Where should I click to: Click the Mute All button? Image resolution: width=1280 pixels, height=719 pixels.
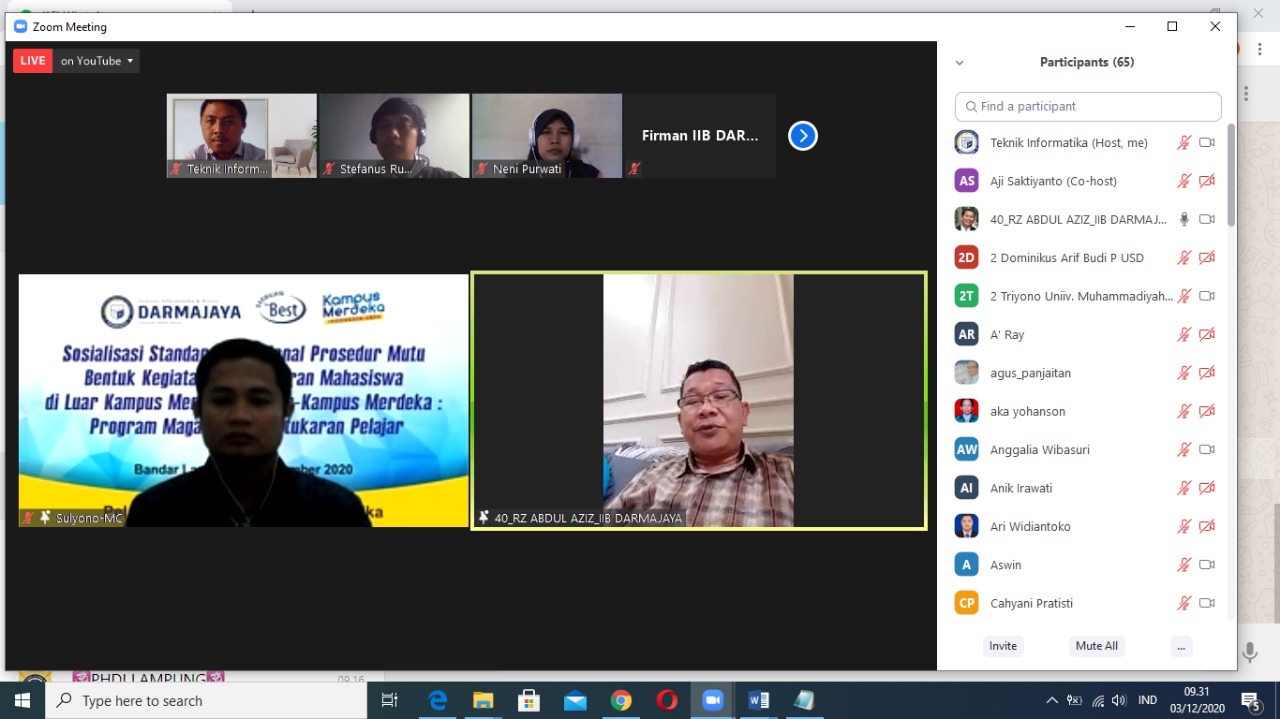click(x=1096, y=646)
